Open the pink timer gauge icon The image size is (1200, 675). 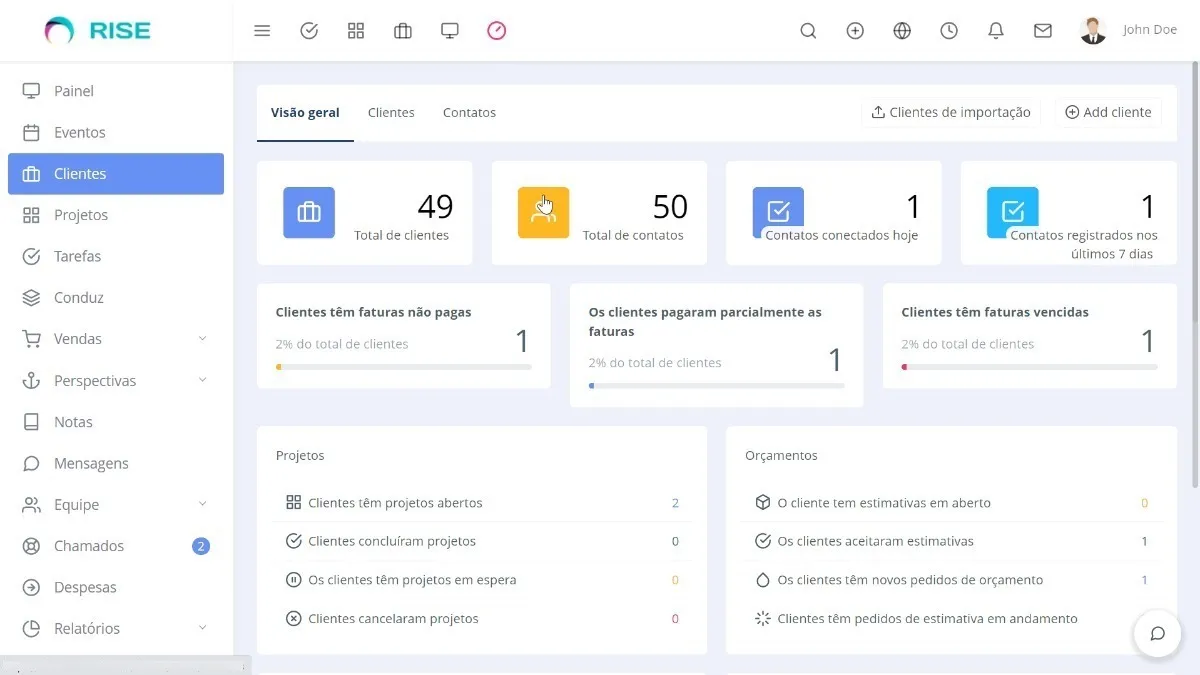[x=497, y=31]
